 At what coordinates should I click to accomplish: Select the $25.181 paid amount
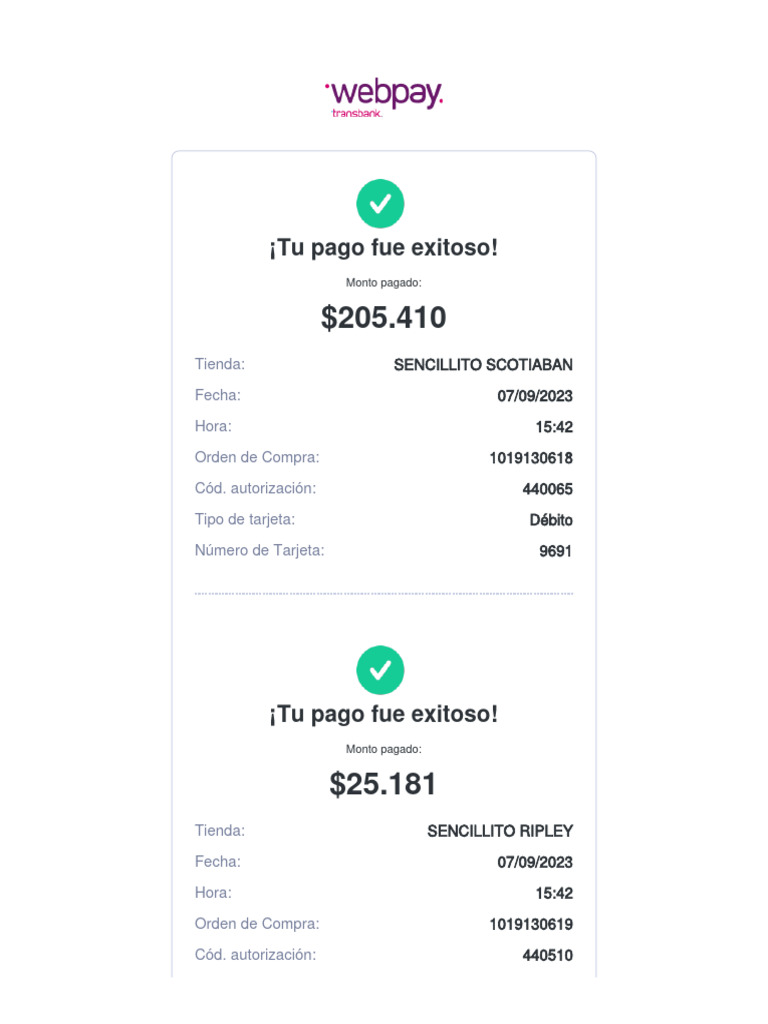(x=383, y=784)
